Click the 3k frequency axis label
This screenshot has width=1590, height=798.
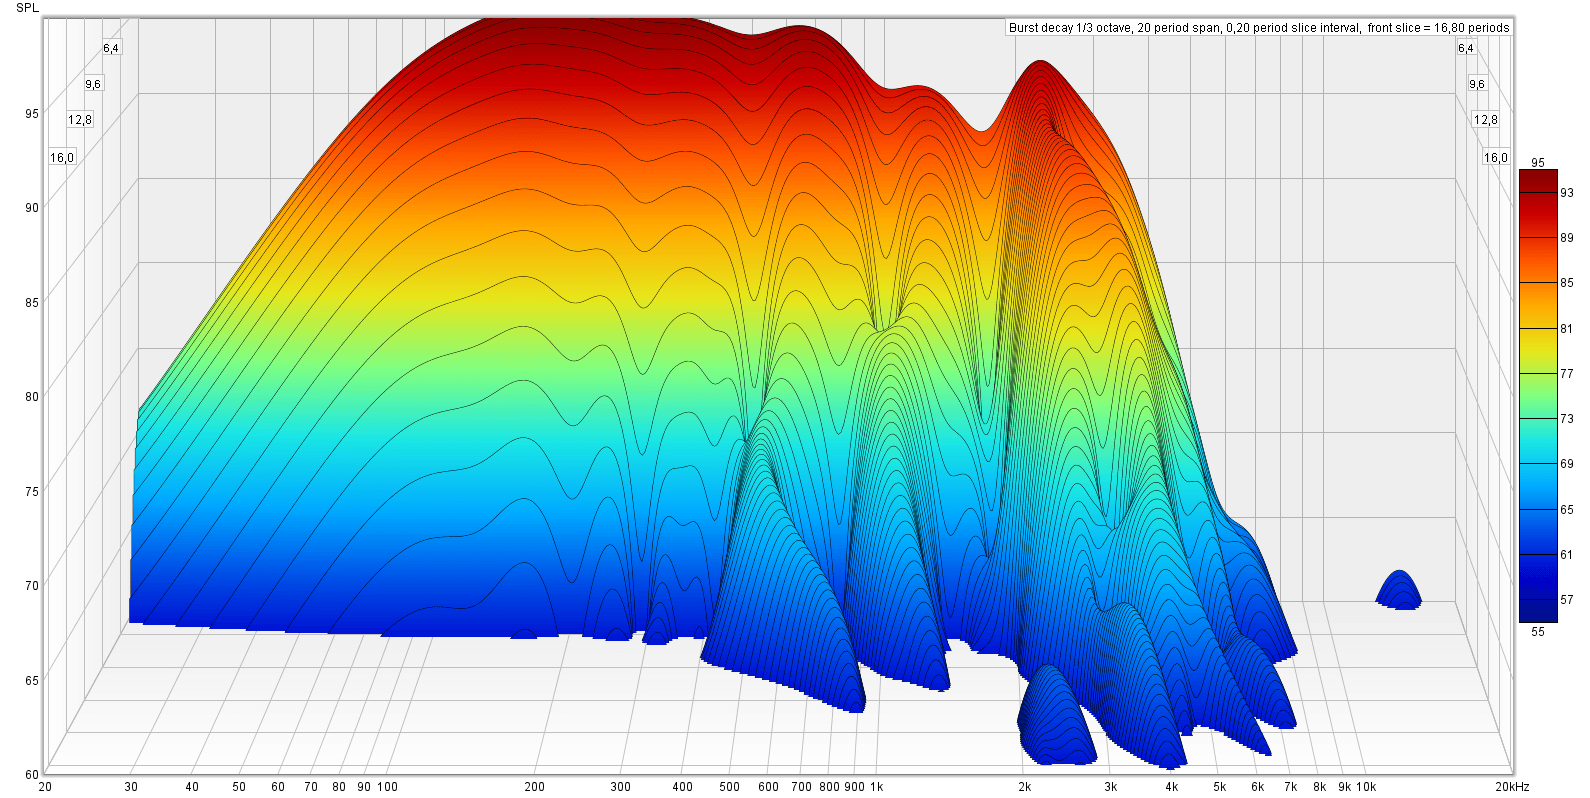[1111, 787]
